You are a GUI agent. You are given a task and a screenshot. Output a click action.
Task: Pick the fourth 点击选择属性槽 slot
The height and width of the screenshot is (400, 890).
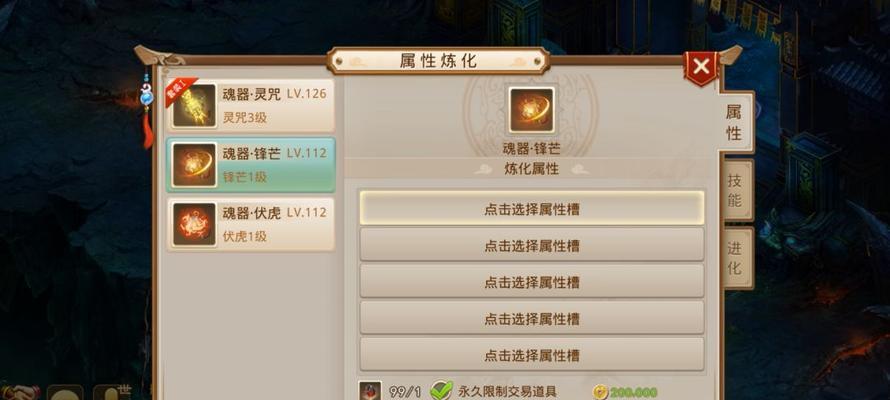pos(532,318)
